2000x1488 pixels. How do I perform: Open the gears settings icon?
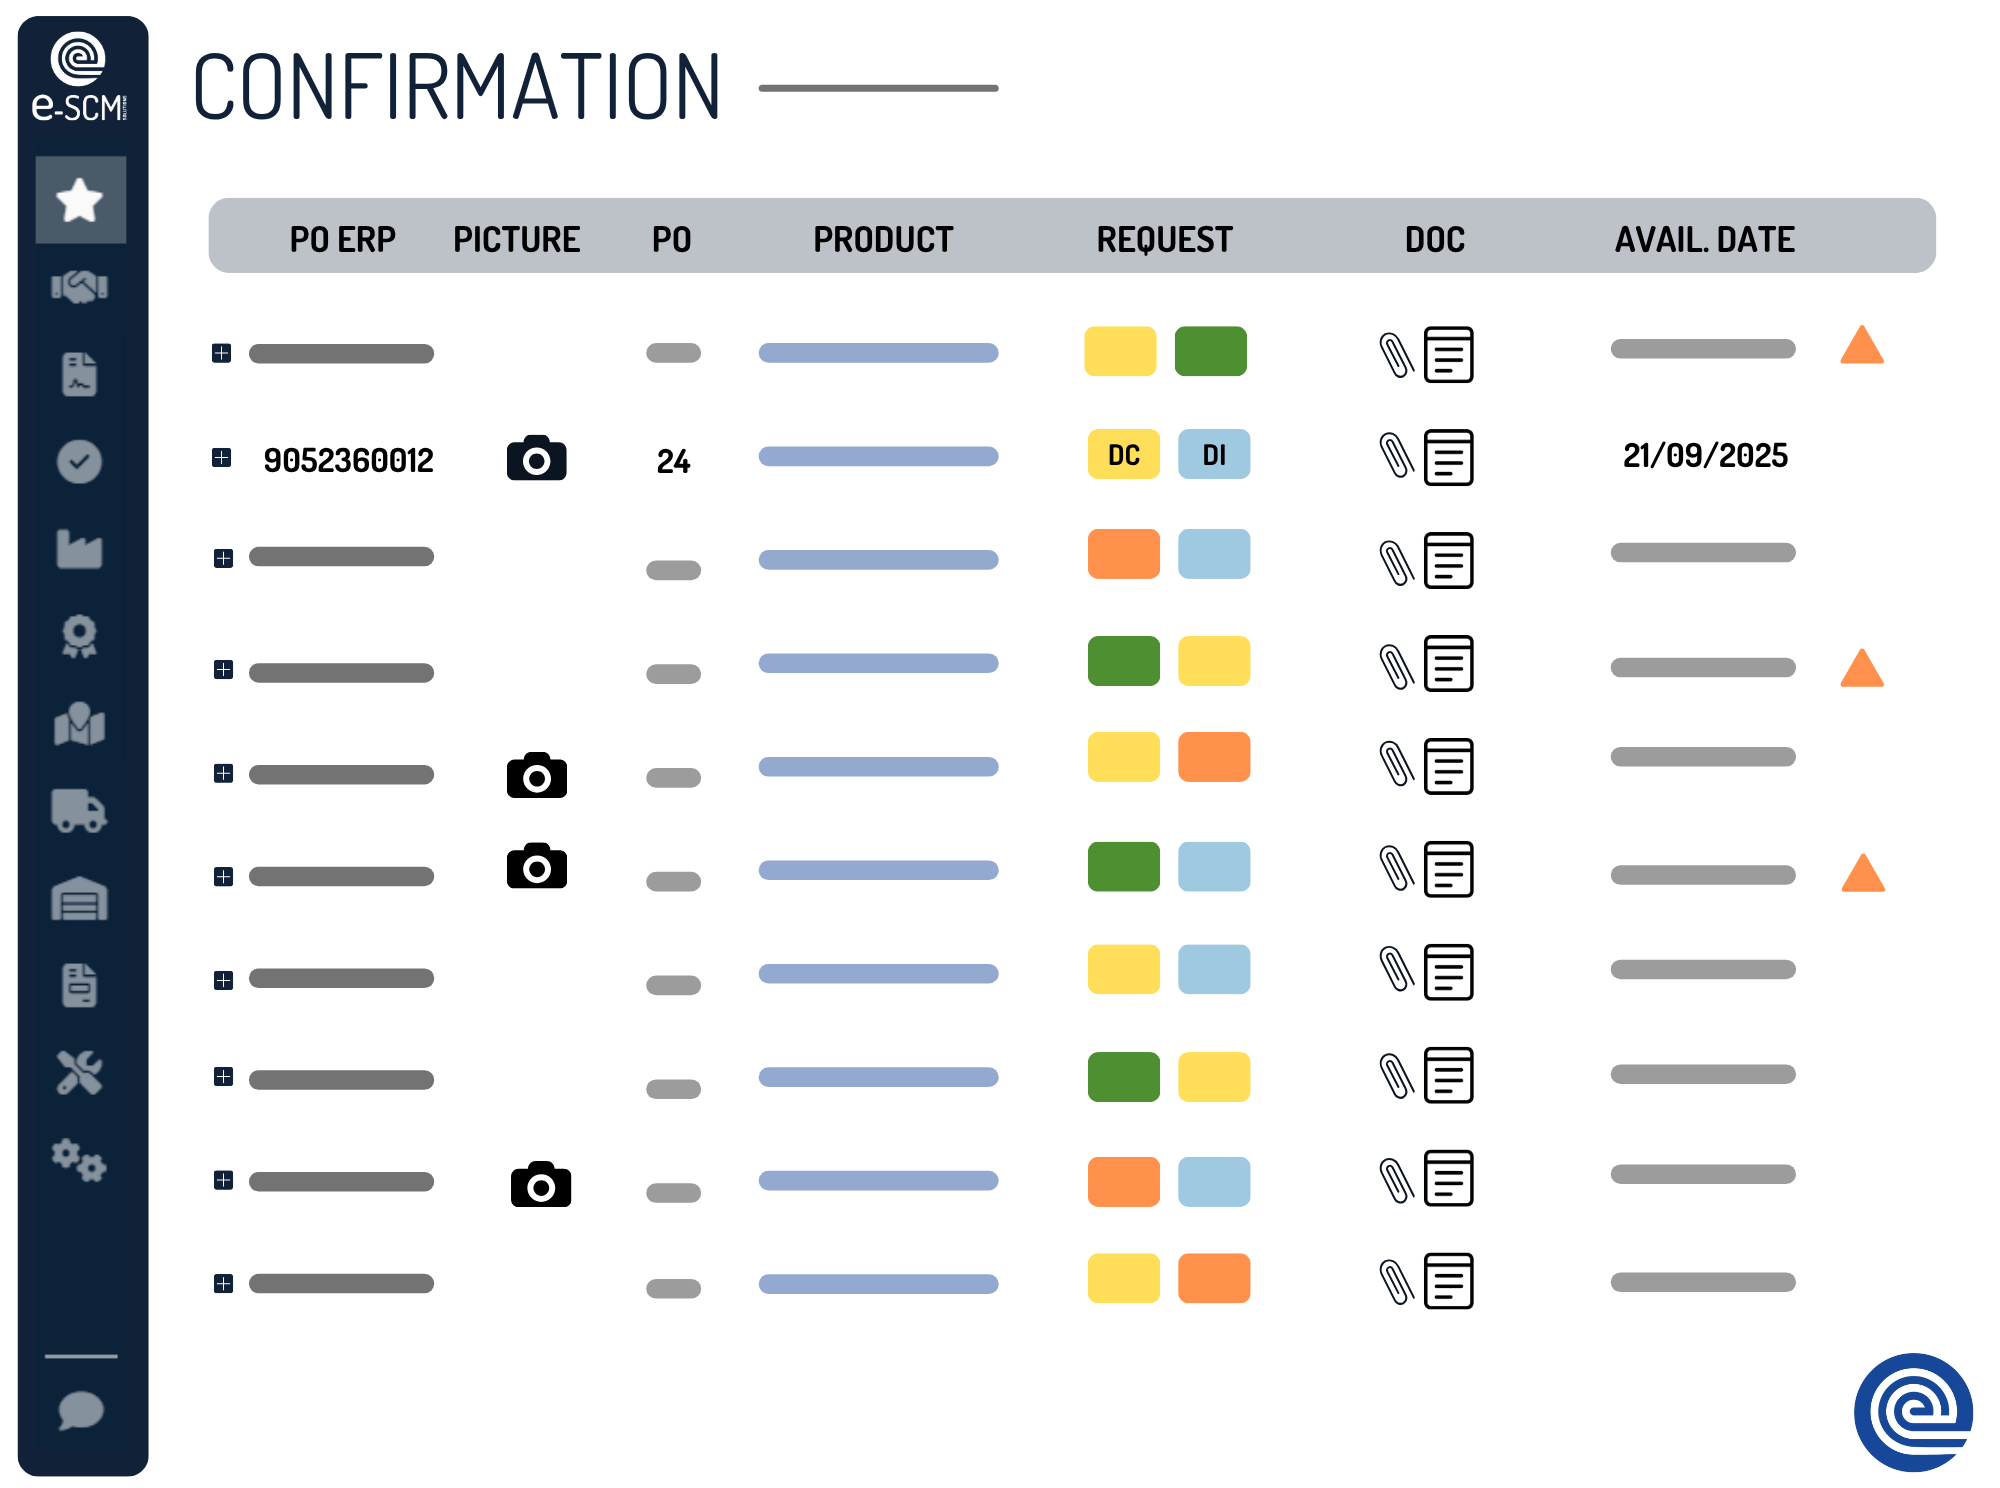tap(80, 1160)
